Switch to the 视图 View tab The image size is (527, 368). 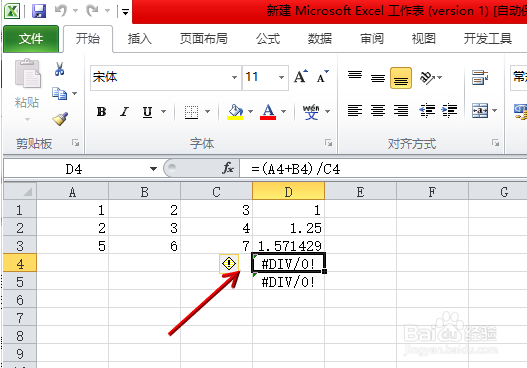pos(423,39)
